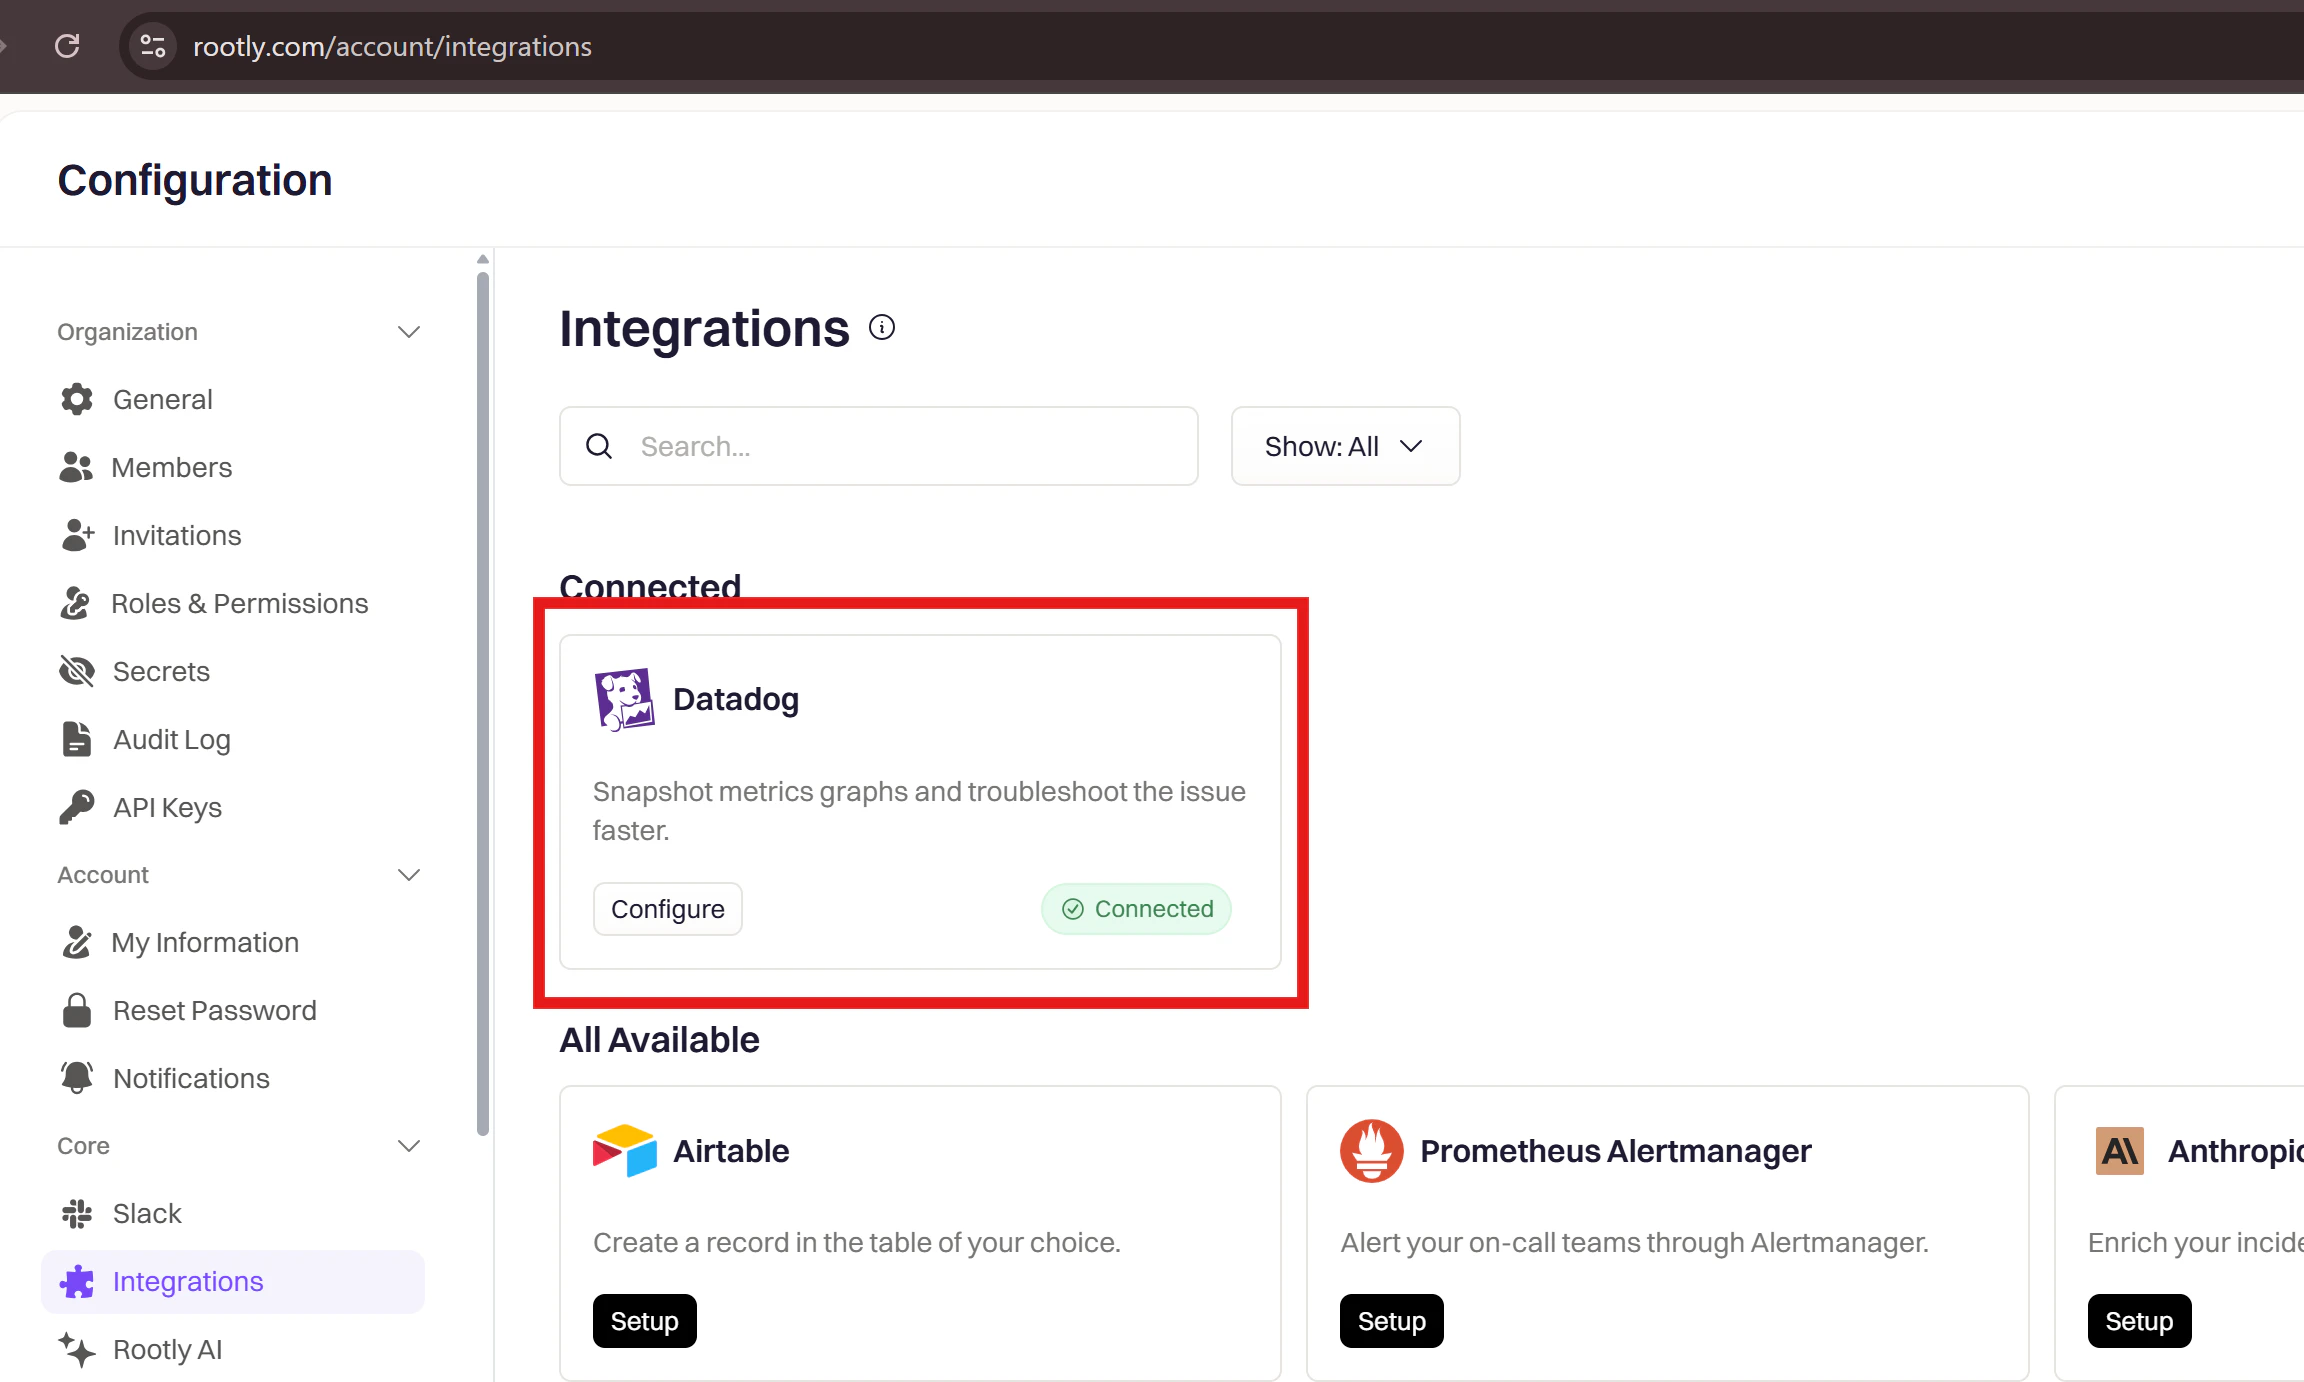Click the Configure button for Datadog

(x=667, y=908)
